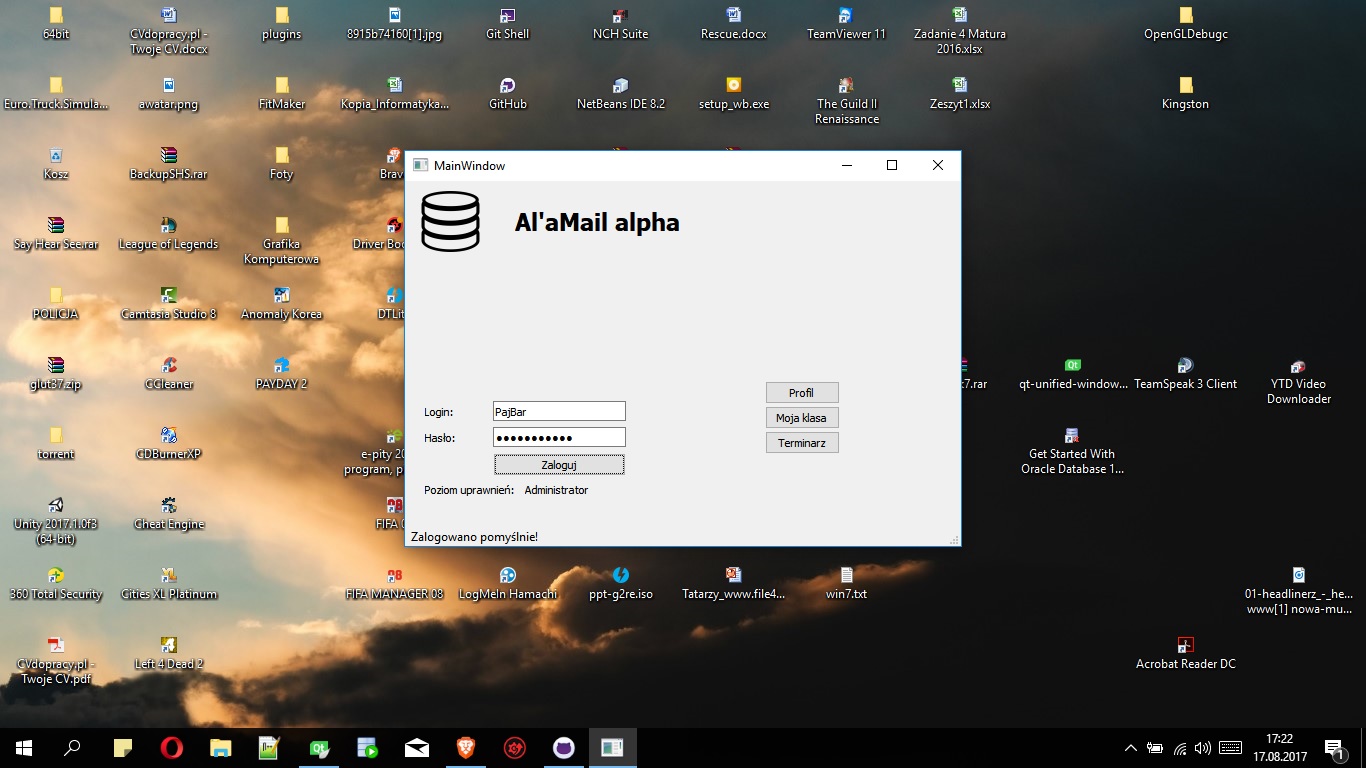This screenshot has height=768, width=1366.
Task: Select the NetBeans IDE 8.2 shortcut
Action: click(x=620, y=94)
